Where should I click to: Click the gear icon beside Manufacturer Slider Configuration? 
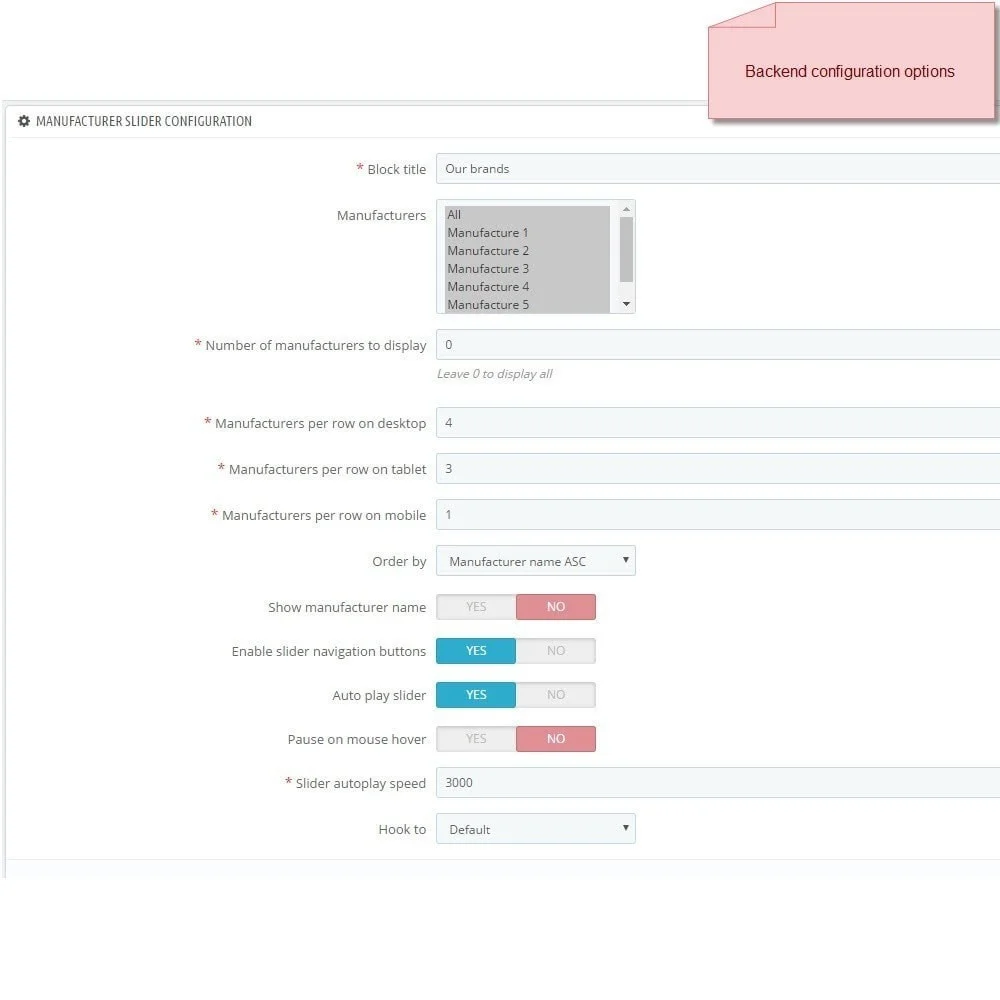click(x=24, y=121)
